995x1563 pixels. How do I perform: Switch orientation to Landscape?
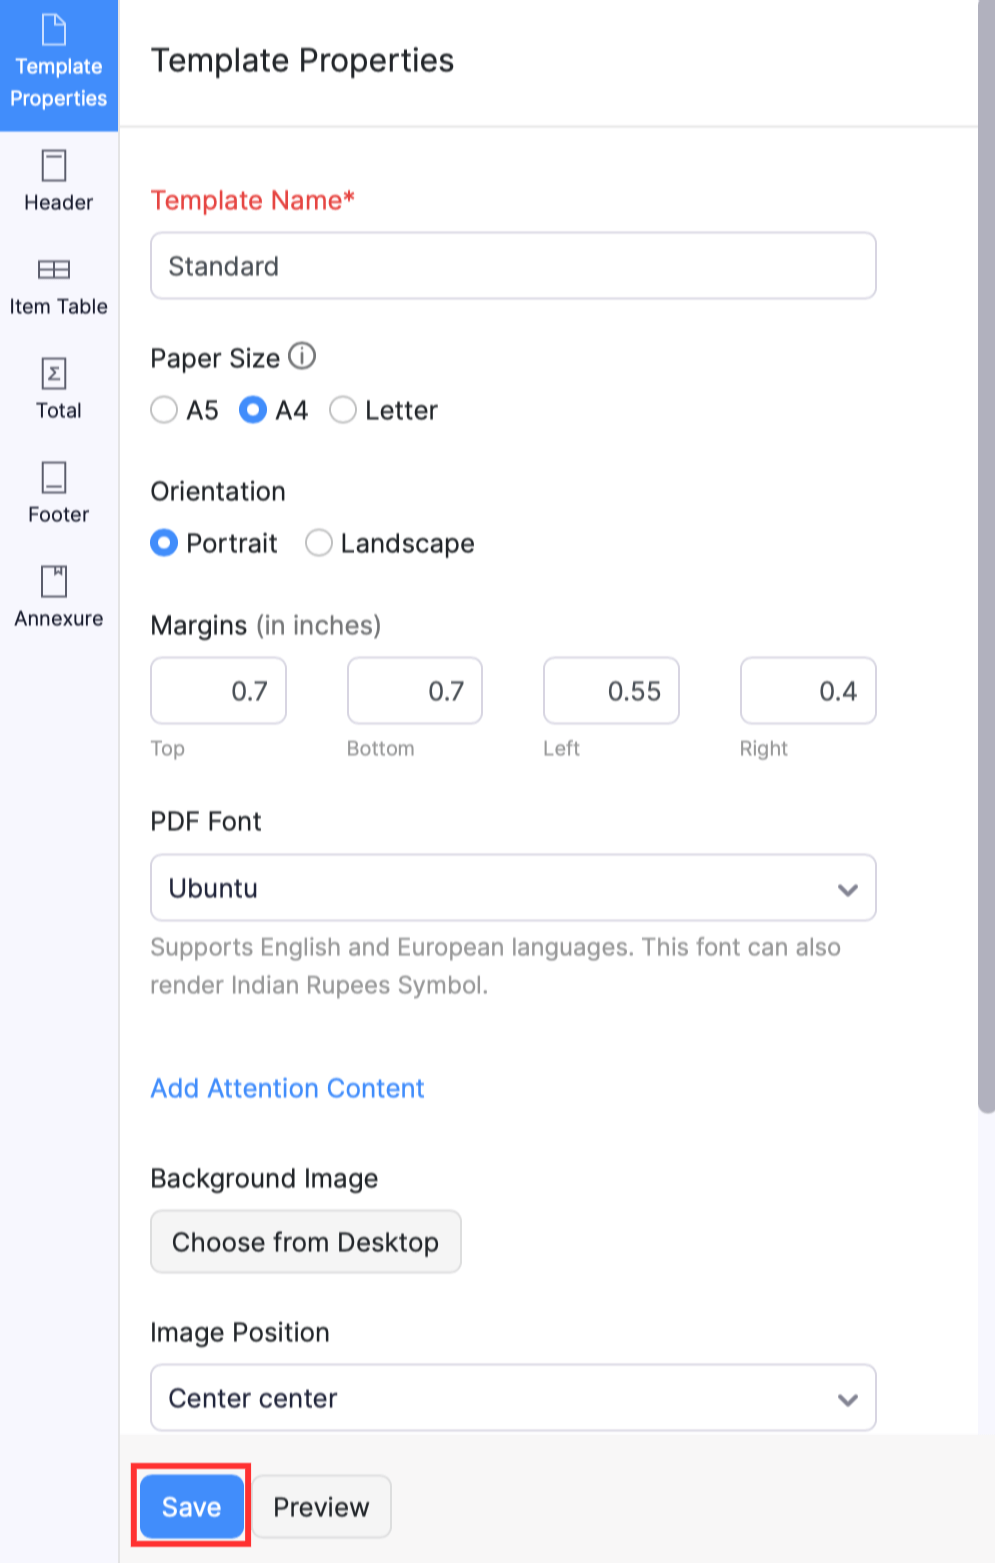pyautogui.click(x=319, y=543)
